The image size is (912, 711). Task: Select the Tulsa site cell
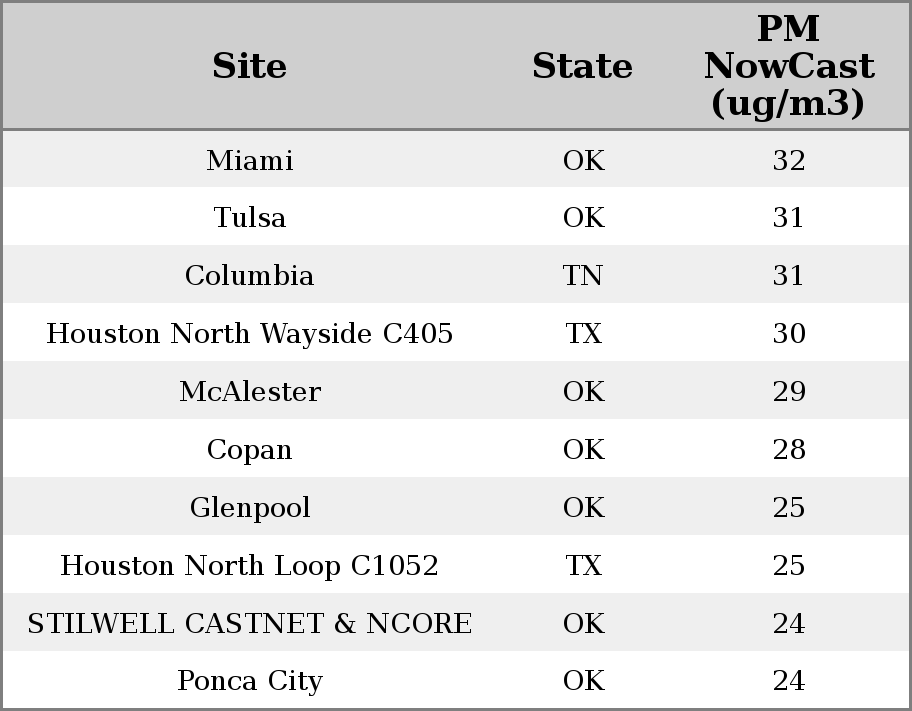[250, 217]
